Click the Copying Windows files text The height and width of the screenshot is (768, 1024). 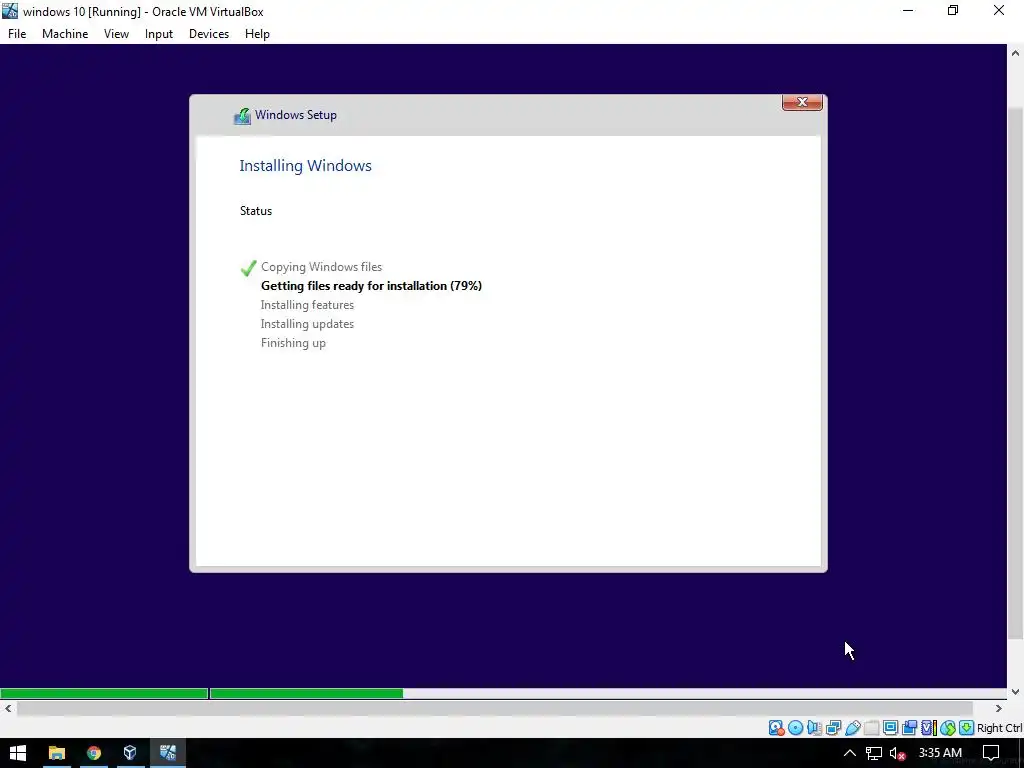(321, 266)
